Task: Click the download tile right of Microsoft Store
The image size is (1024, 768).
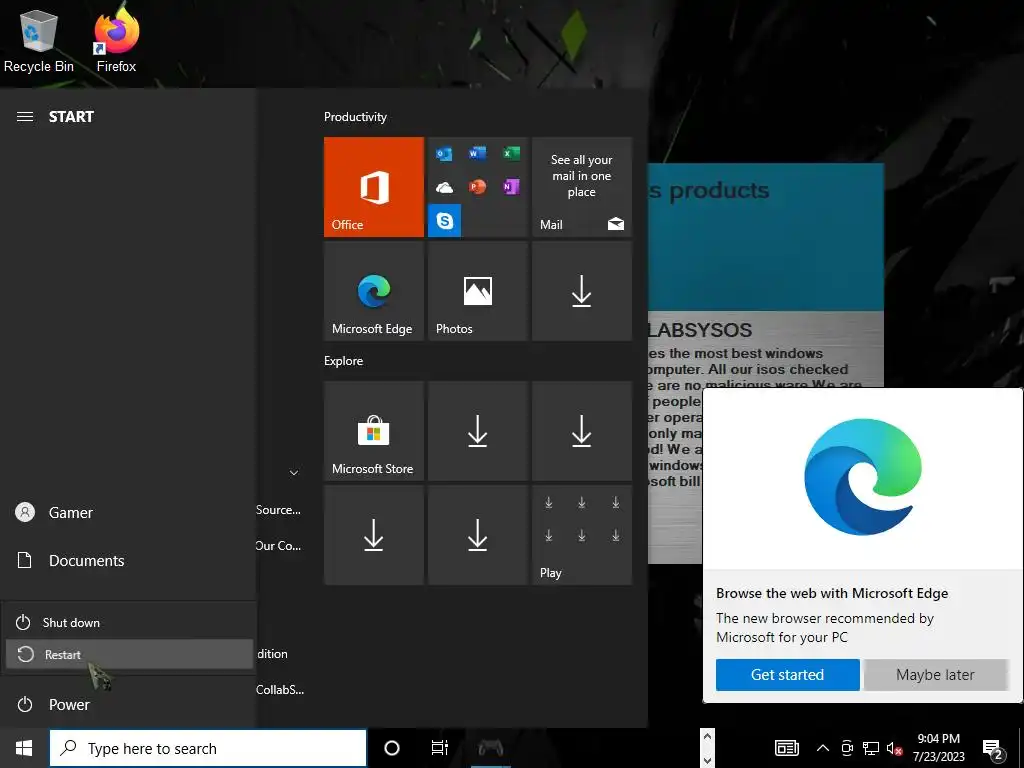Action: 477,431
